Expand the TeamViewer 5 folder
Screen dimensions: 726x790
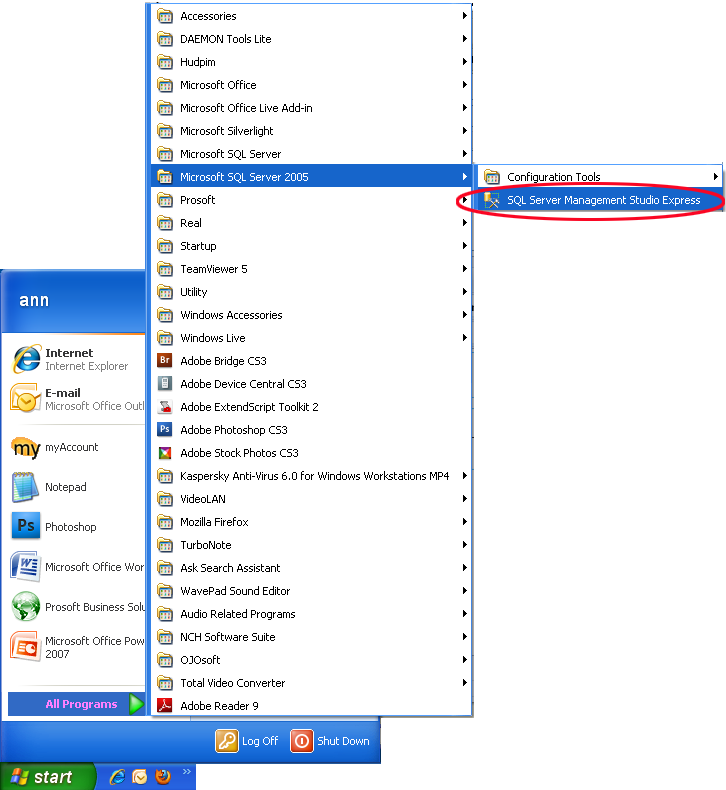click(x=213, y=269)
